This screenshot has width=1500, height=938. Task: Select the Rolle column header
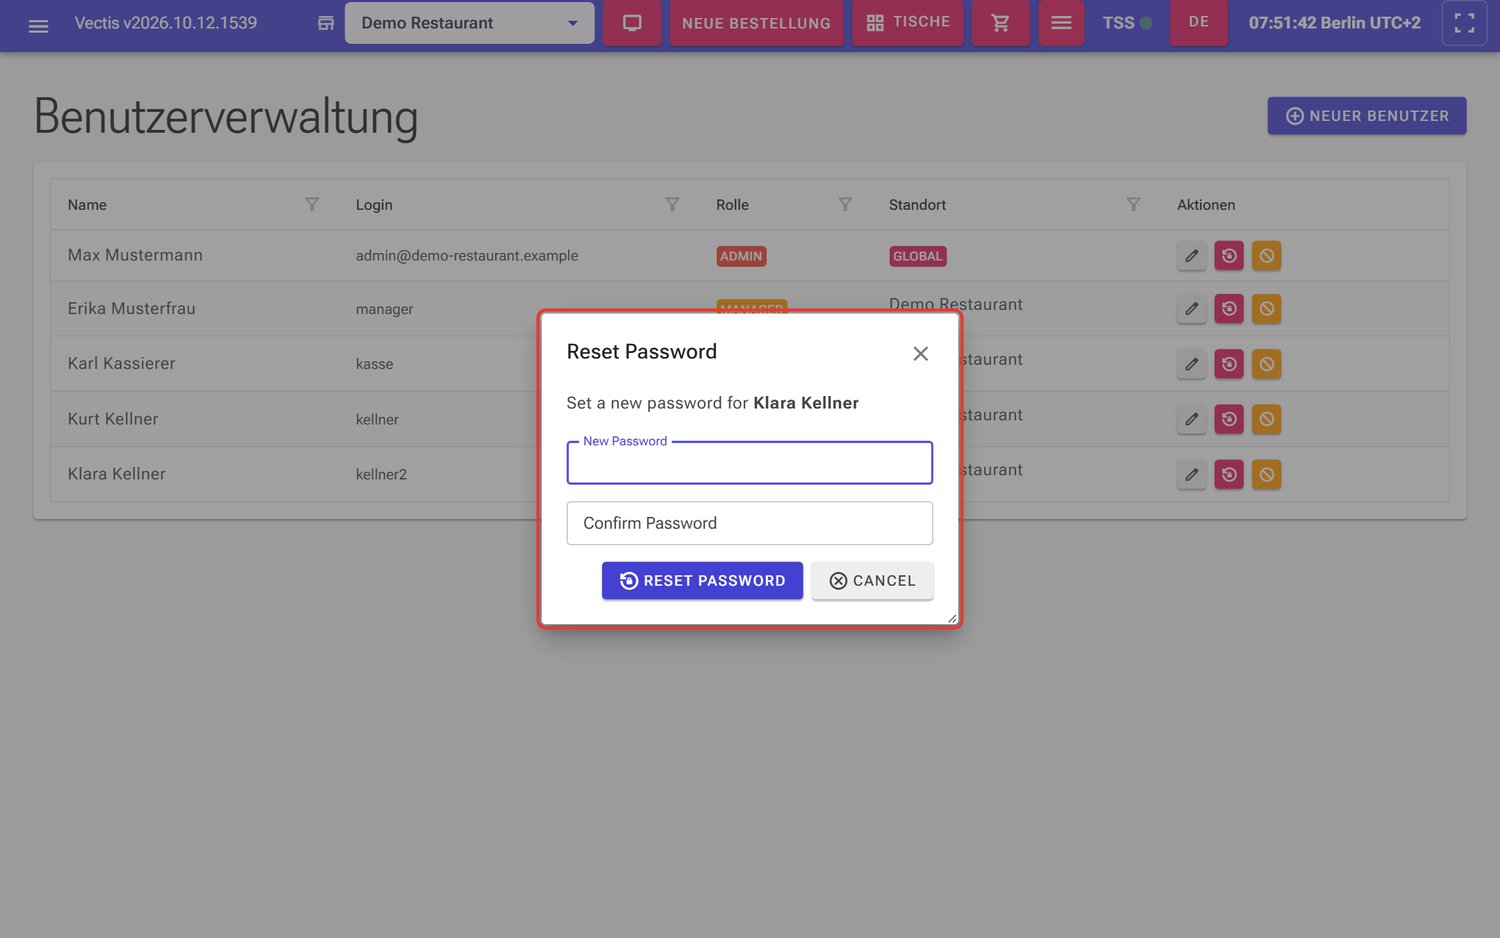pos(732,205)
